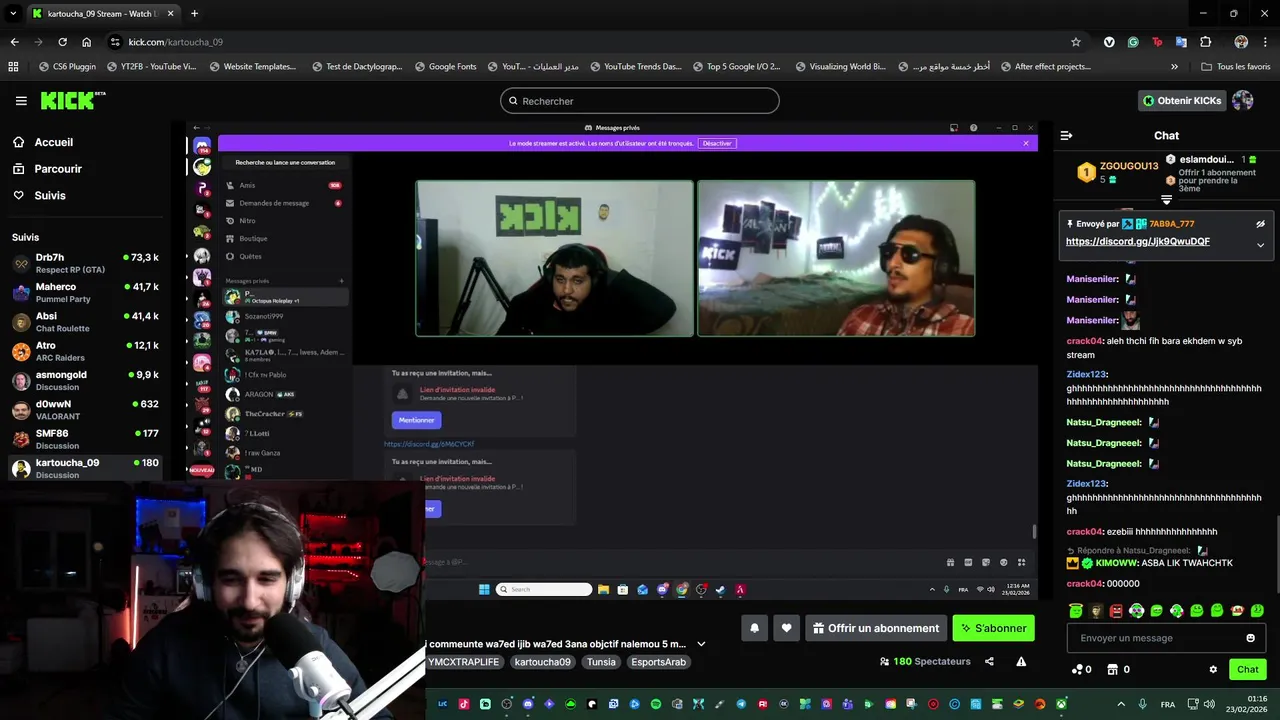Reply to ZGOUGOU13 top gifter entry
1280x720 pixels.
click(1117, 172)
